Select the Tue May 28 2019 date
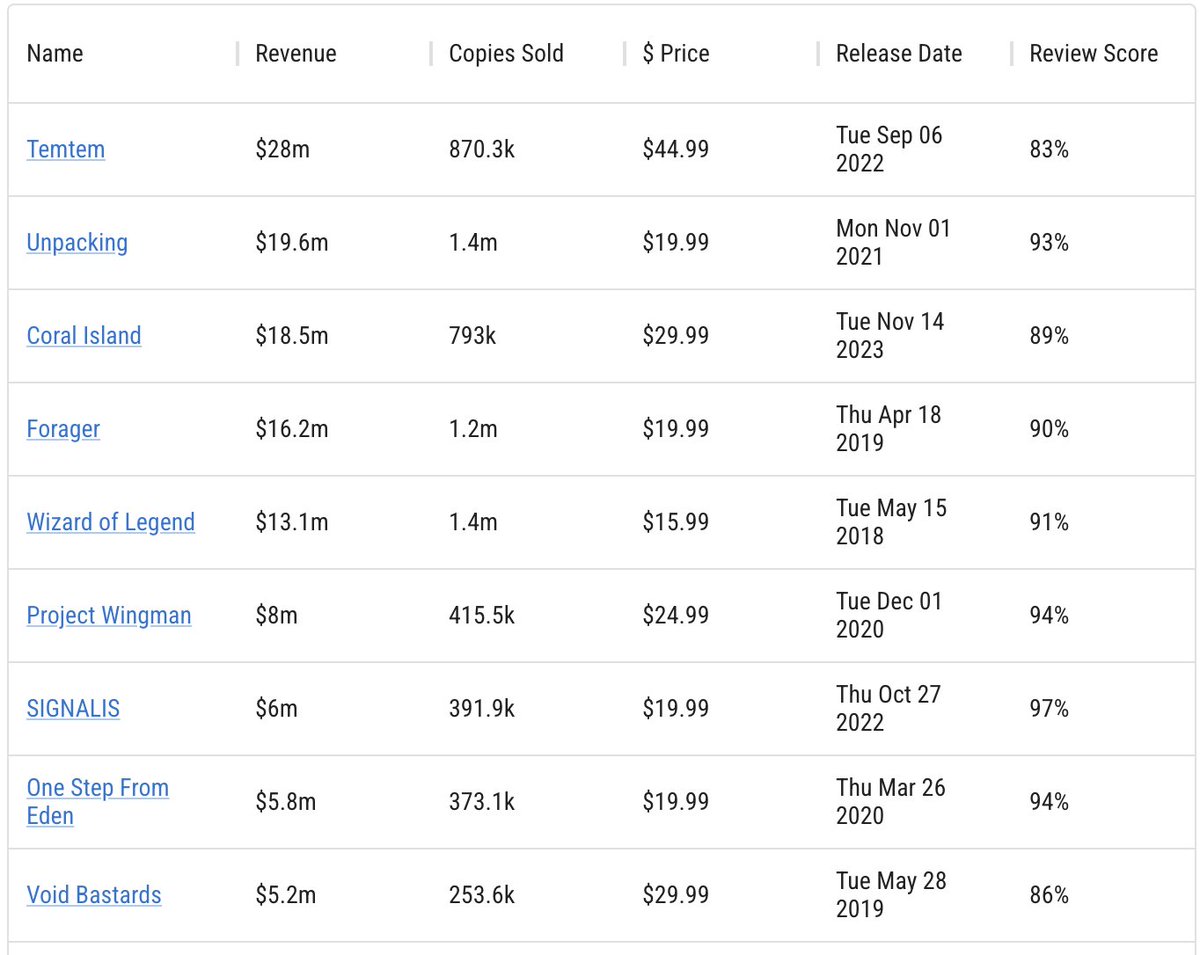Viewport: 1200px width, 955px height. pyautogui.click(x=892, y=894)
